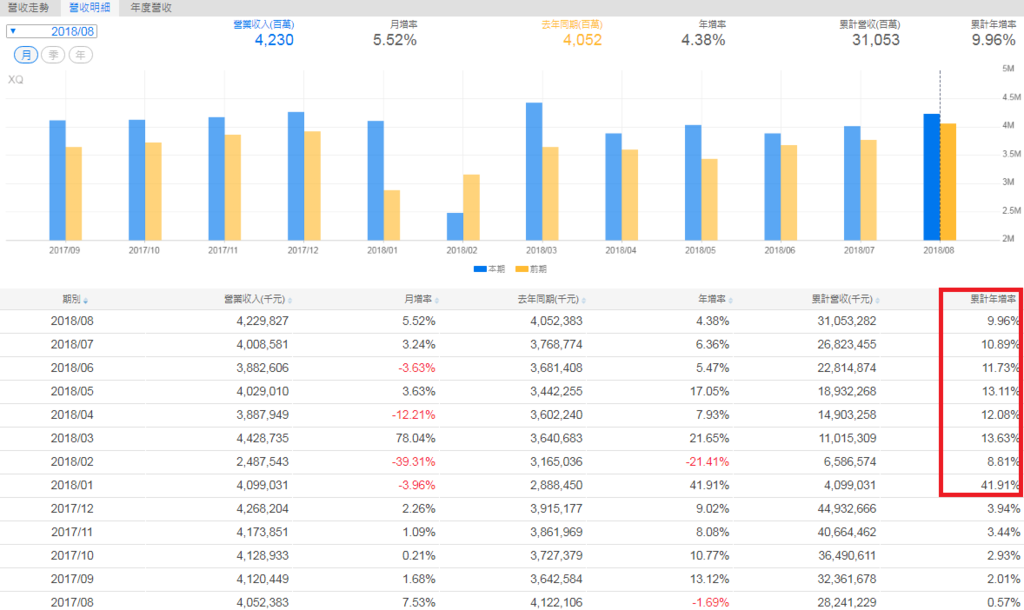The height and width of the screenshot is (610, 1024).
Task: Click the 2017/09 label on chart axis
Action: pyautogui.click(x=64, y=250)
